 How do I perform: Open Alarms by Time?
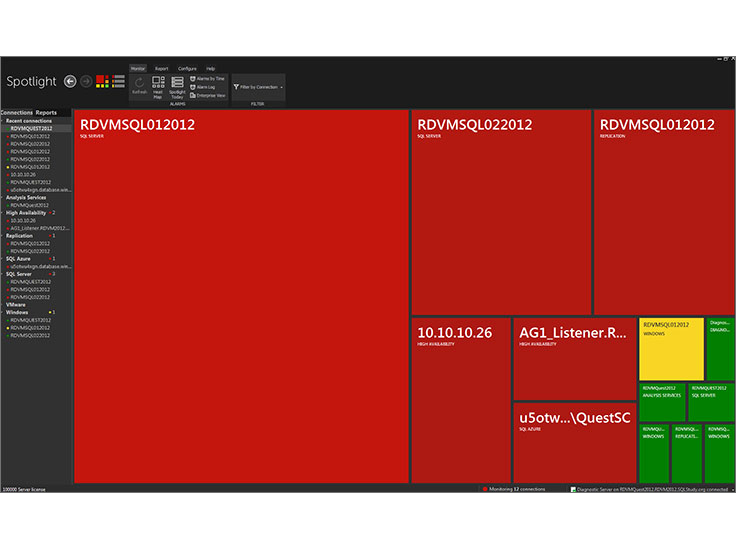coord(207,78)
